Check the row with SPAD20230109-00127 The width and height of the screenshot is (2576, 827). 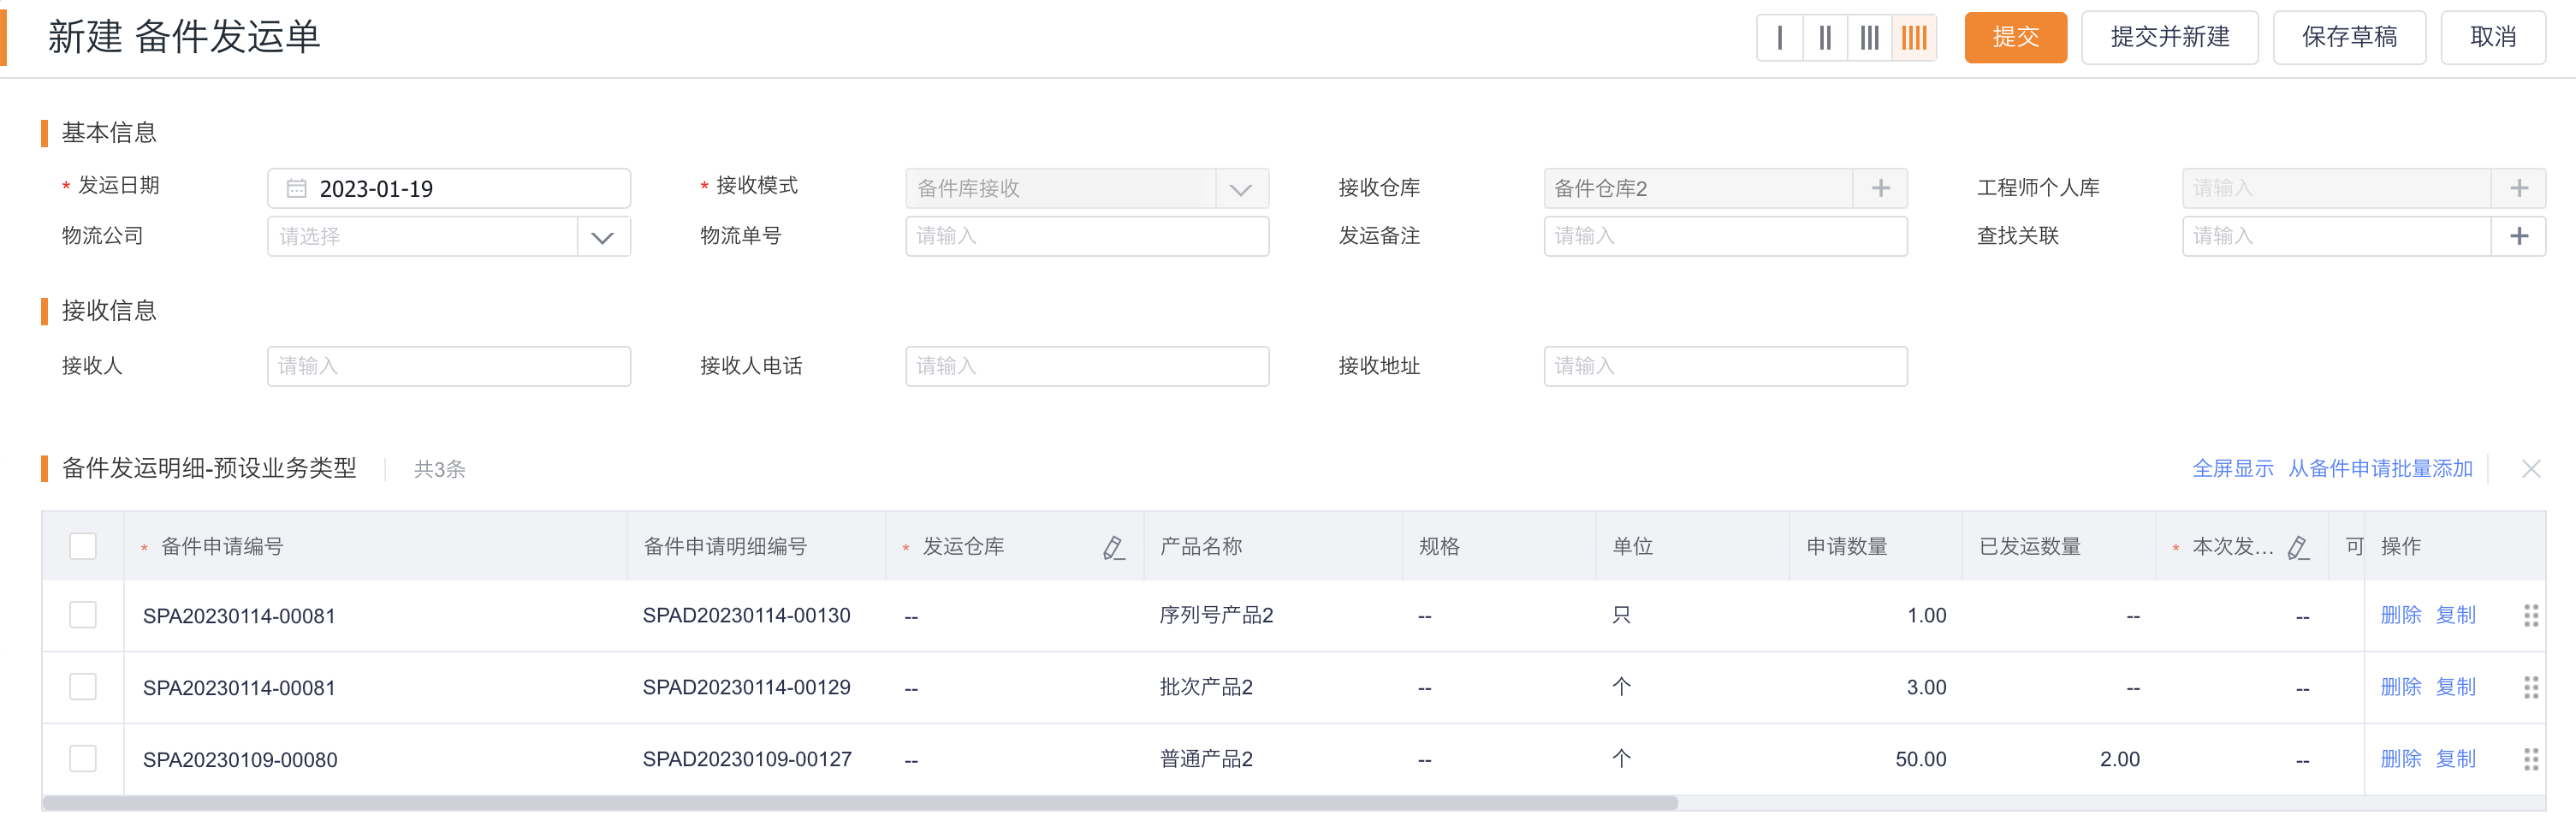[x=83, y=759]
